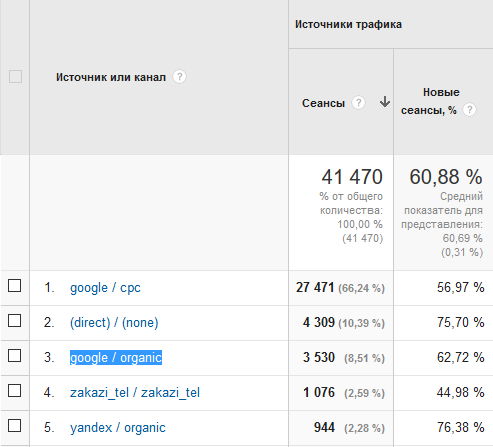Click sessions cell 4 309 (10,39 %)
This screenshot has width=493, height=447.
344,323
